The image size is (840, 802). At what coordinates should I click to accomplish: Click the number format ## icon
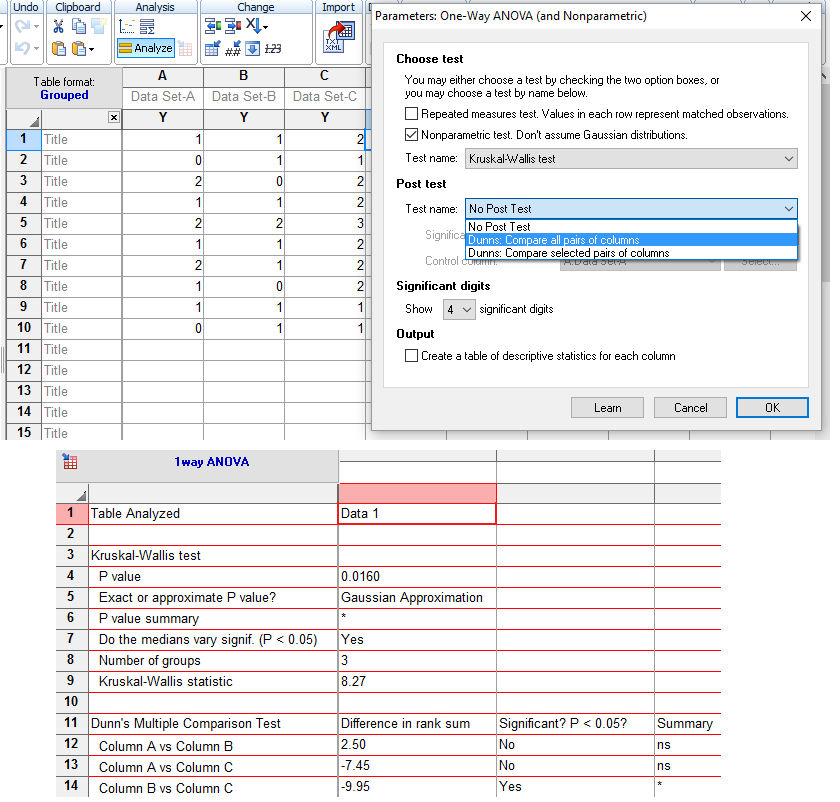pos(232,50)
